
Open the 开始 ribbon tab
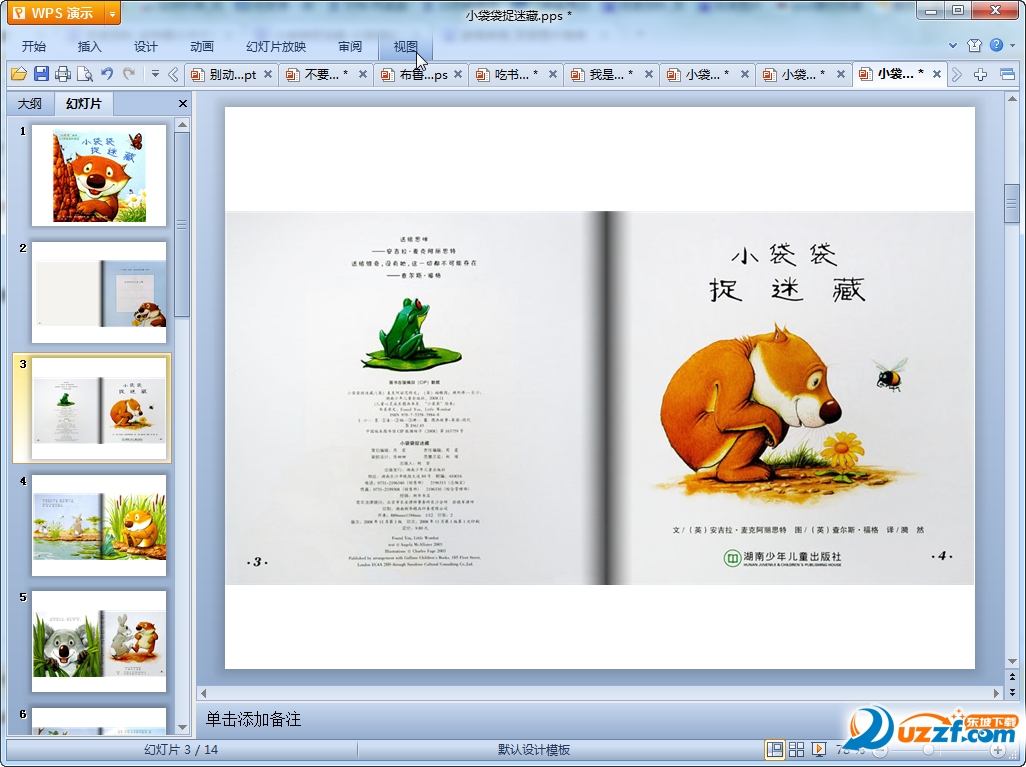pyautogui.click(x=33, y=46)
